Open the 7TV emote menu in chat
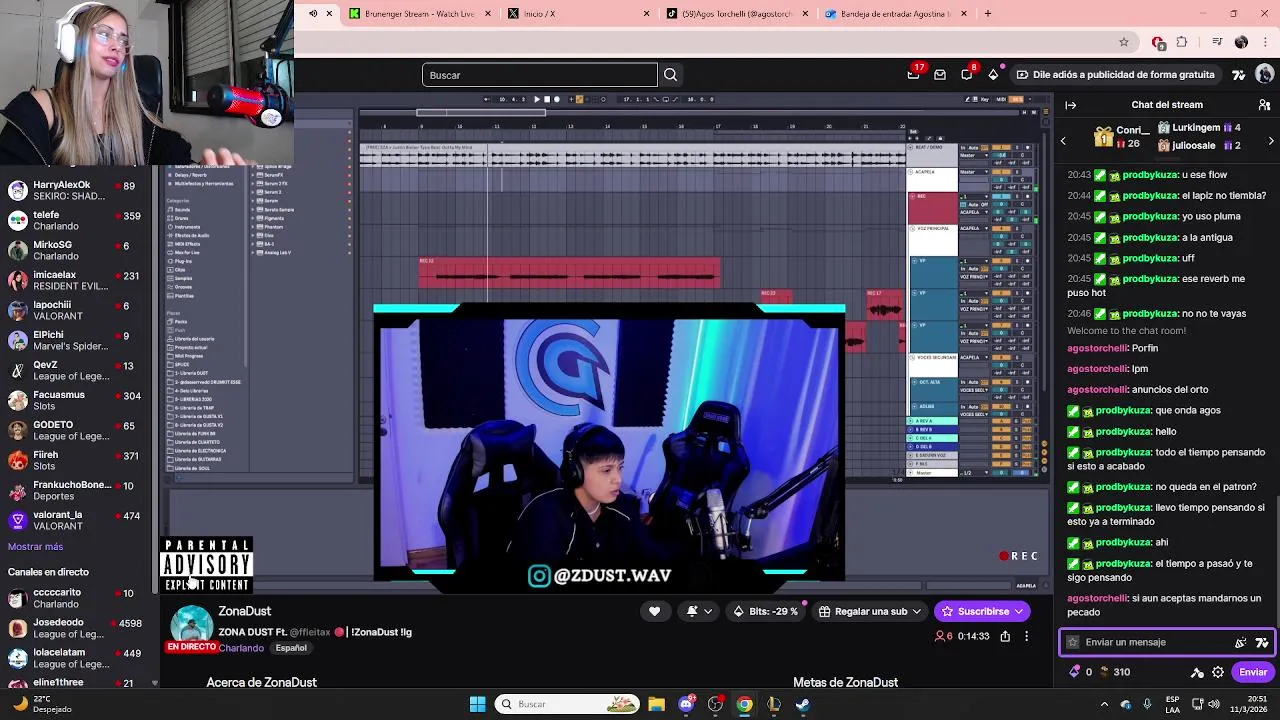The image size is (1280, 720). click(x=1262, y=642)
